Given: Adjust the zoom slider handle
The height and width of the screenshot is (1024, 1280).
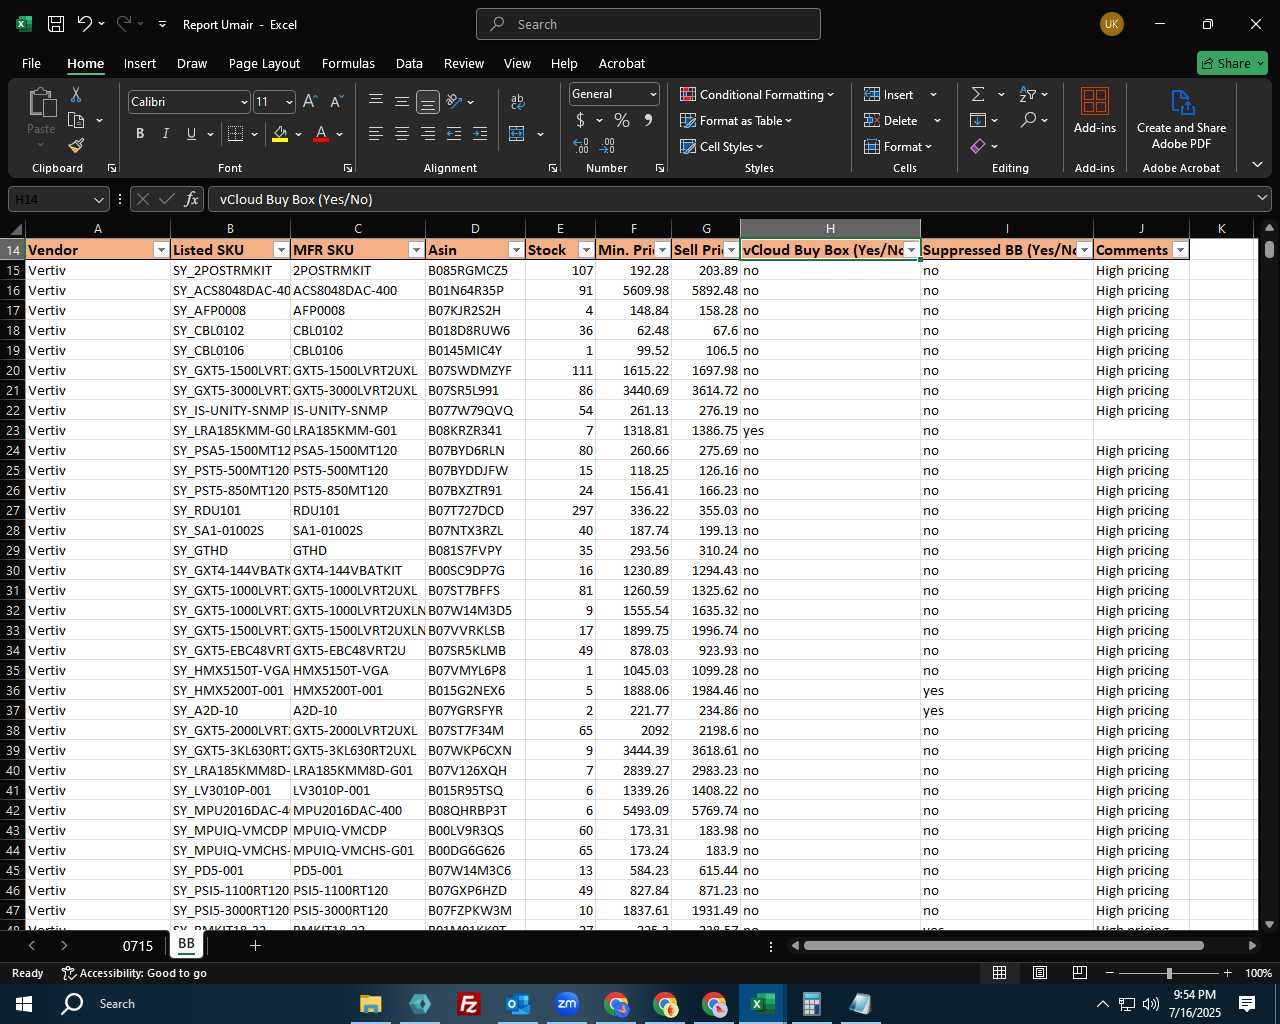Looking at the screenshot, I should click(1169, 973).
